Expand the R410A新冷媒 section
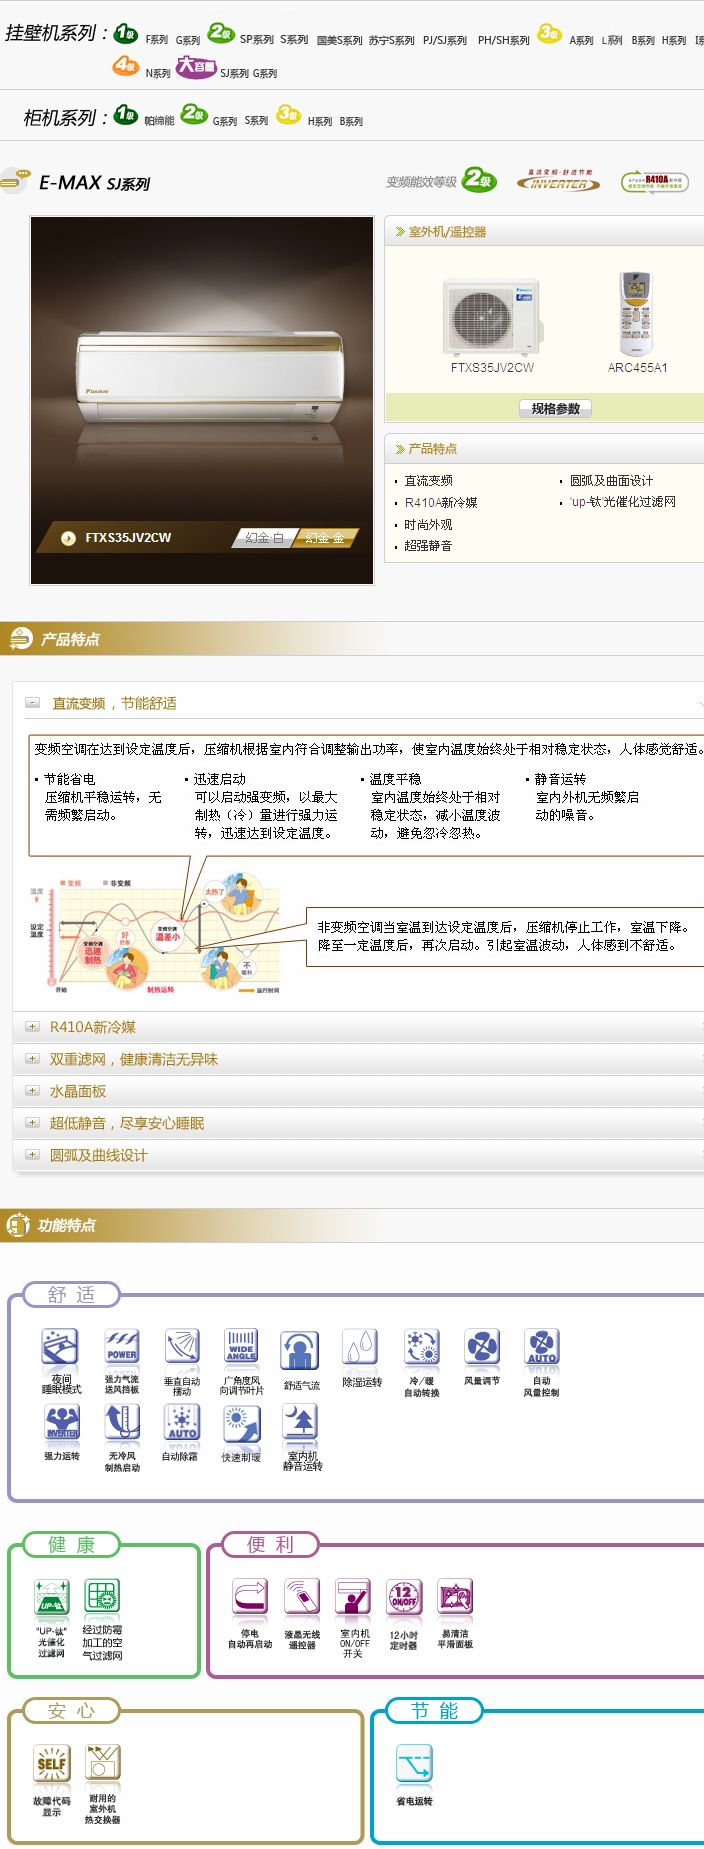The height and width of the screenshot is (1849, 704). pyautogui.click(x=32, y=1027)
